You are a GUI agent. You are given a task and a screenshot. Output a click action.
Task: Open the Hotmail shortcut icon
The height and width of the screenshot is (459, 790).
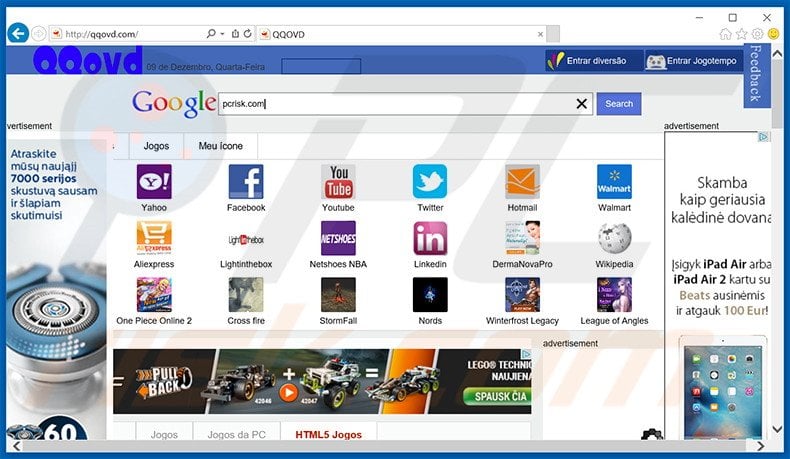(522, 181)
